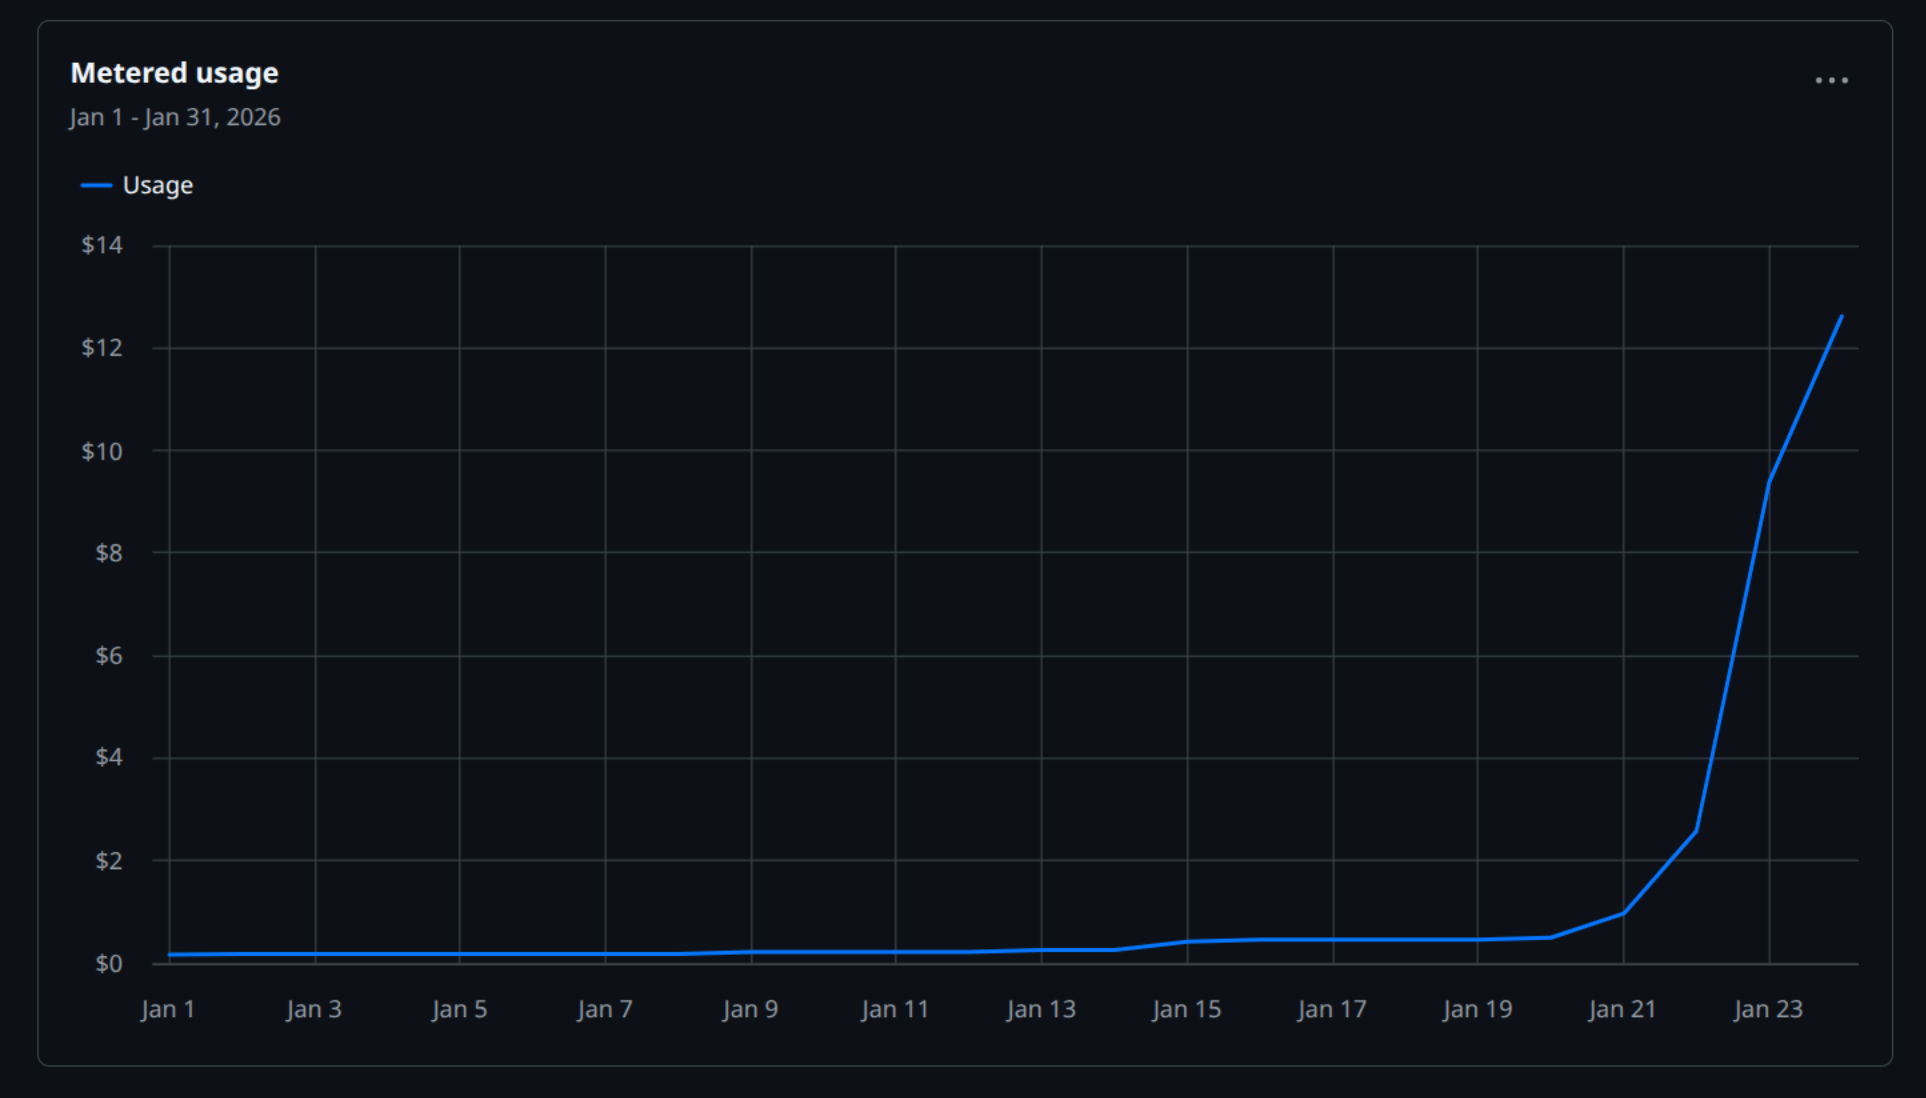Click the $14 y-axis label
Viewport: 1926px width, 1098px height.
(x=103, y=244)
